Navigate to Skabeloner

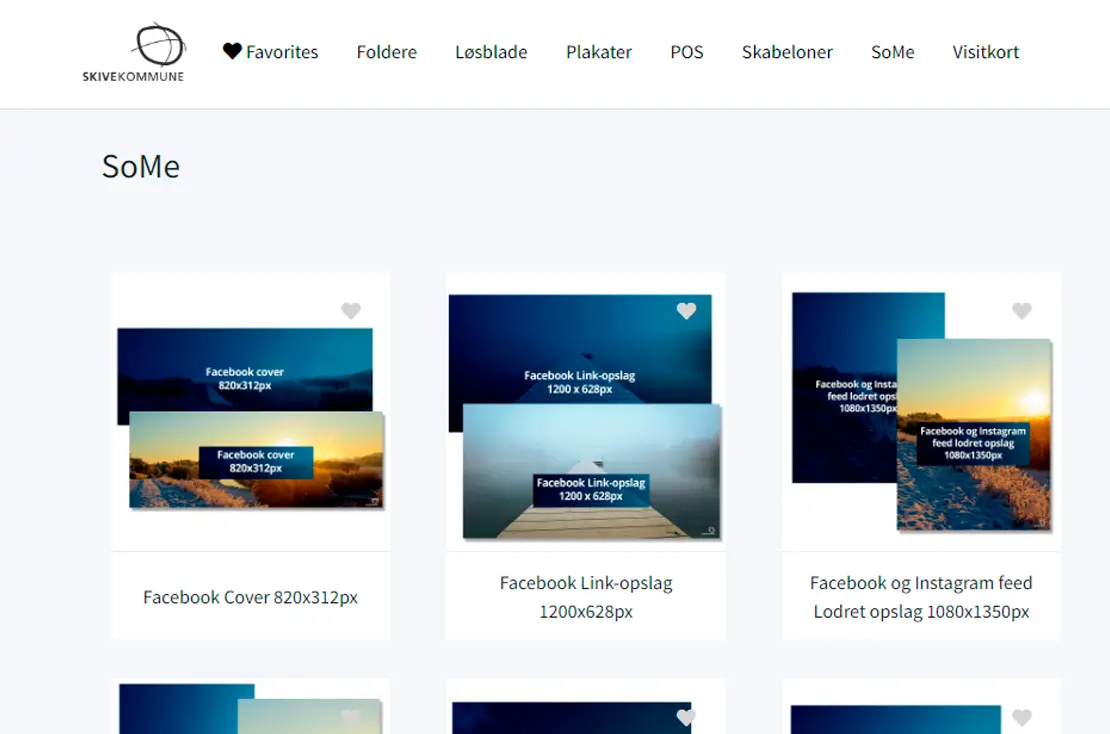point(787,52)
